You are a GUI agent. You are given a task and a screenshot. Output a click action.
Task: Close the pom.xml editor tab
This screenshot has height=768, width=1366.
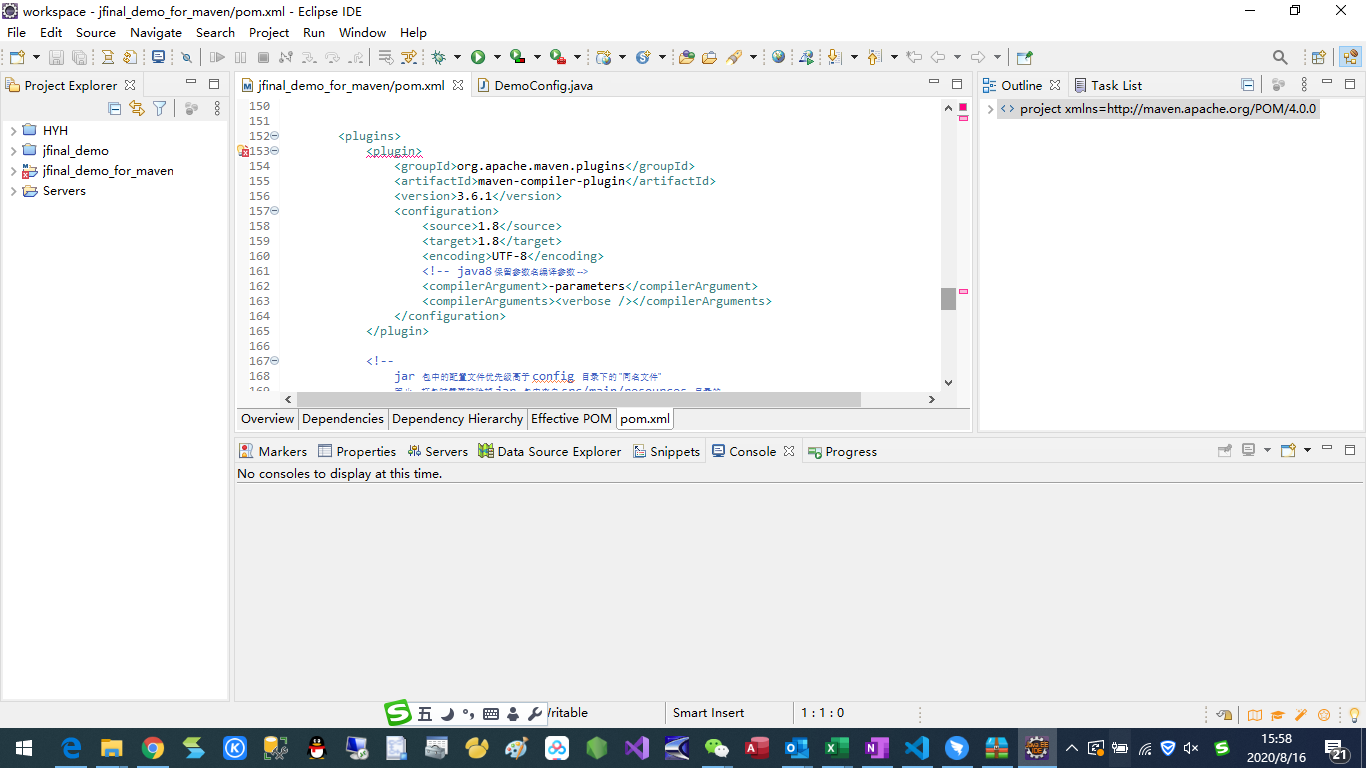458,85
